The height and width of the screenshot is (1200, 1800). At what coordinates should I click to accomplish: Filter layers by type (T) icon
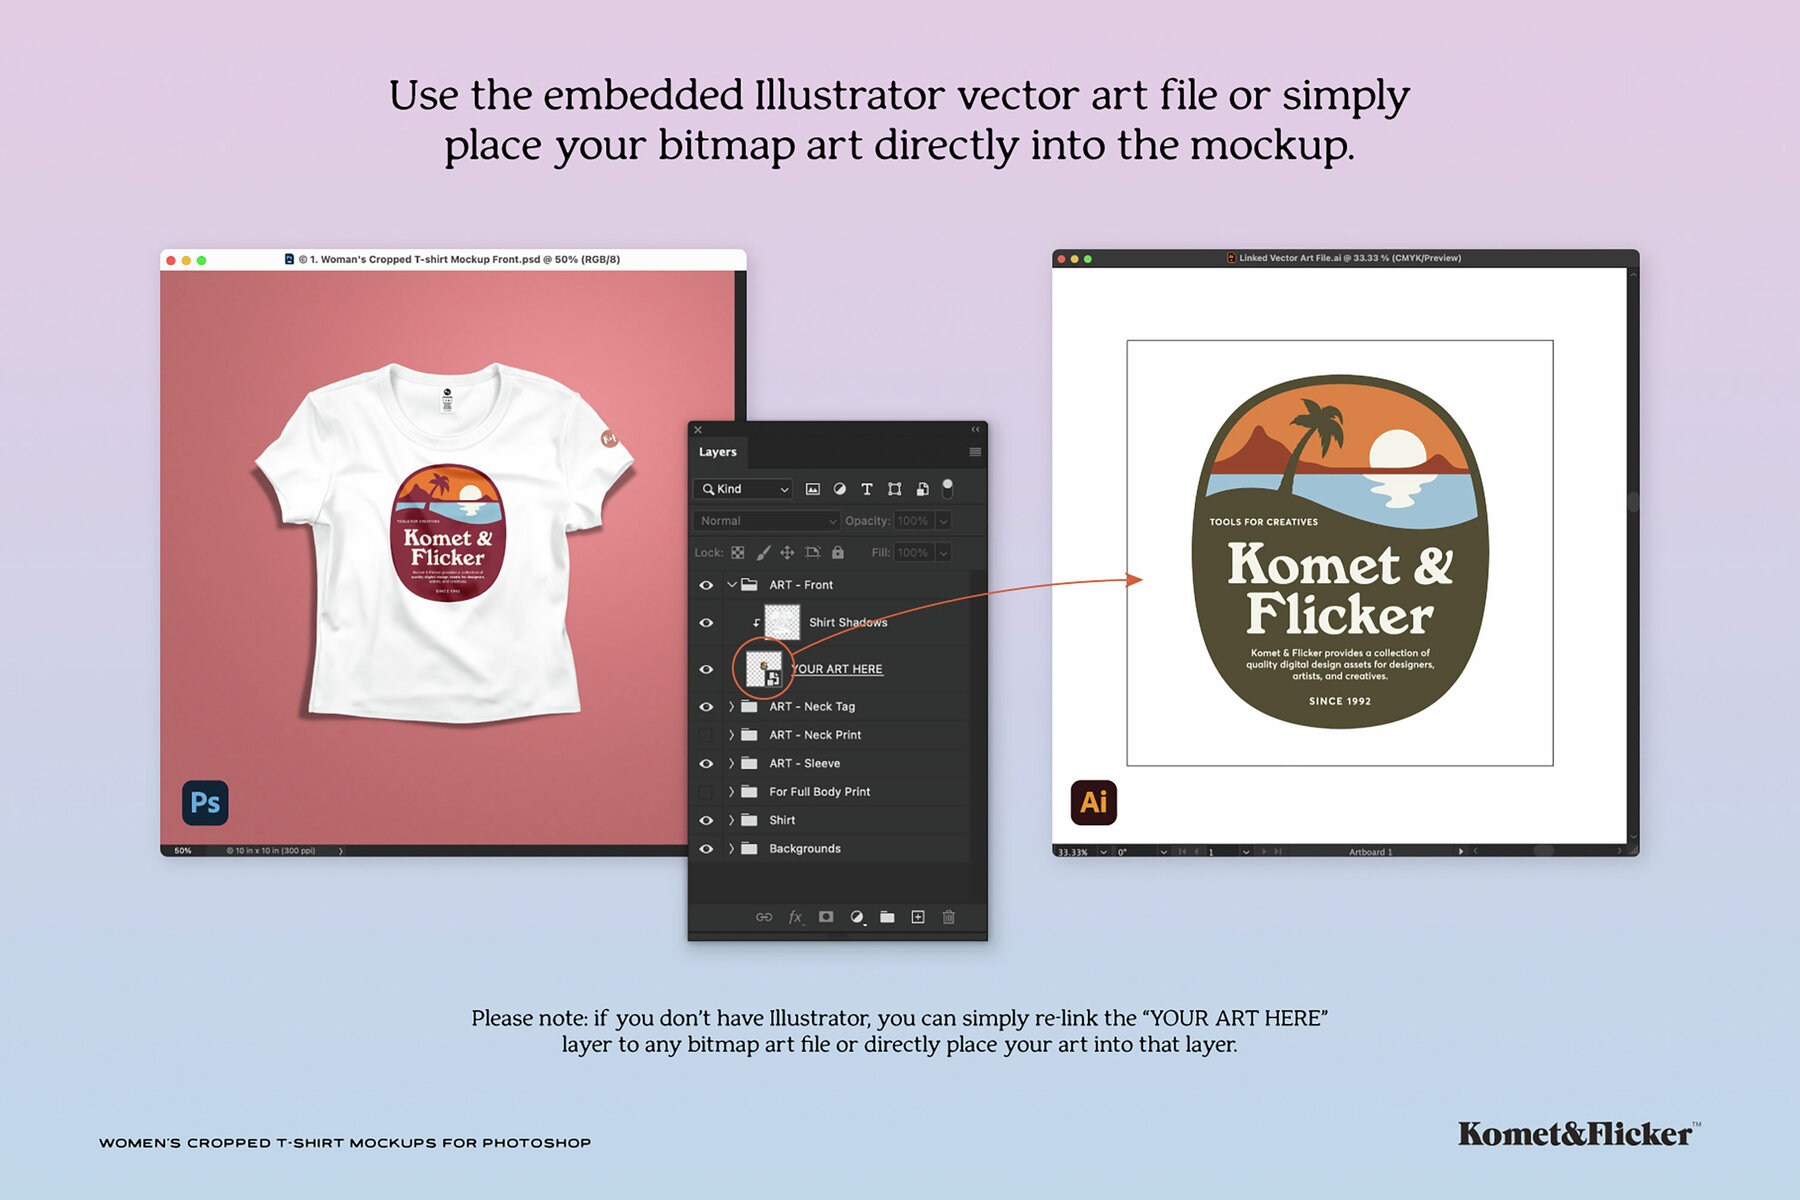[x=867, y=489]
